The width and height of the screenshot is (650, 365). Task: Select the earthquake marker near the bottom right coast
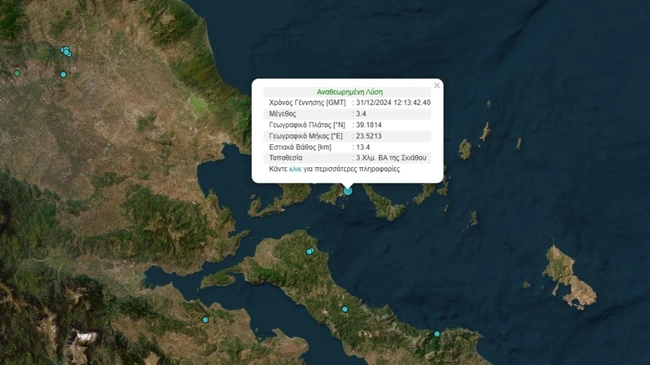tap(437, 334)
